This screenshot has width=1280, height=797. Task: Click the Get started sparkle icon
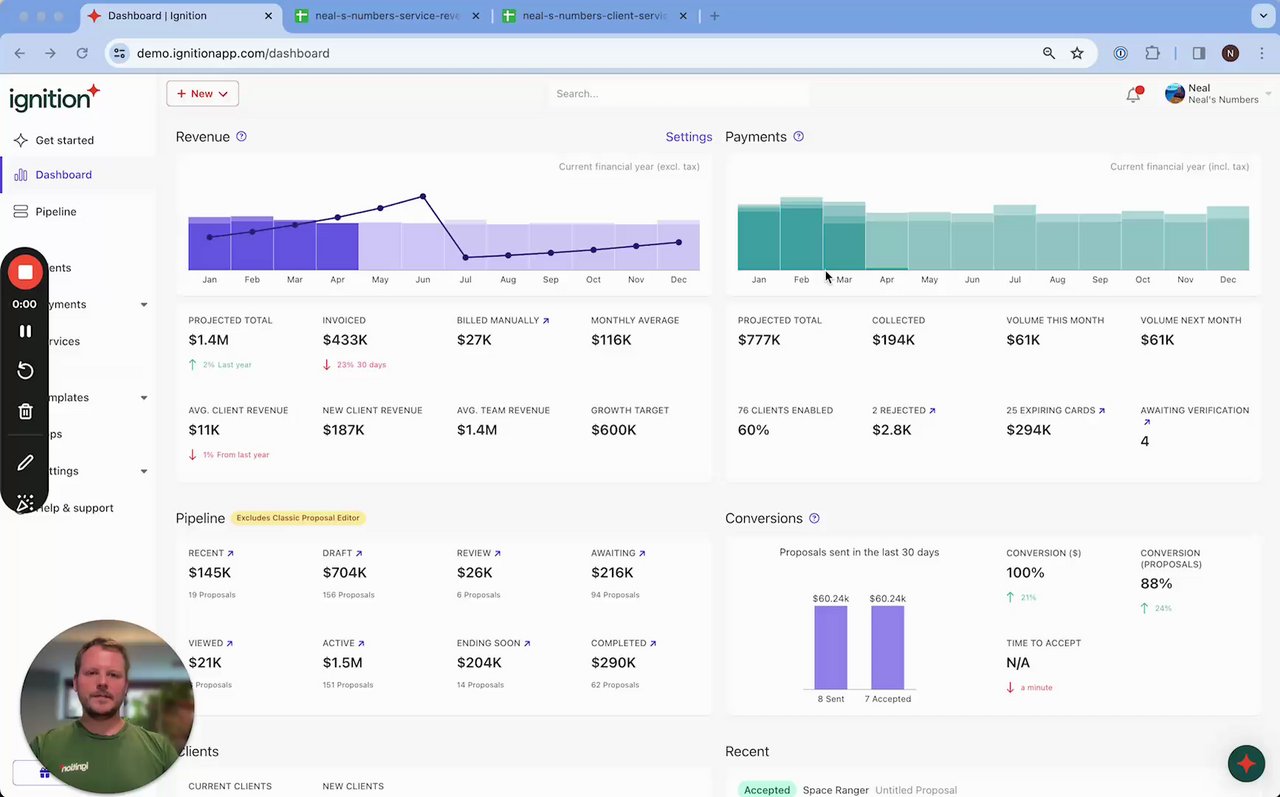coord(20,140)
